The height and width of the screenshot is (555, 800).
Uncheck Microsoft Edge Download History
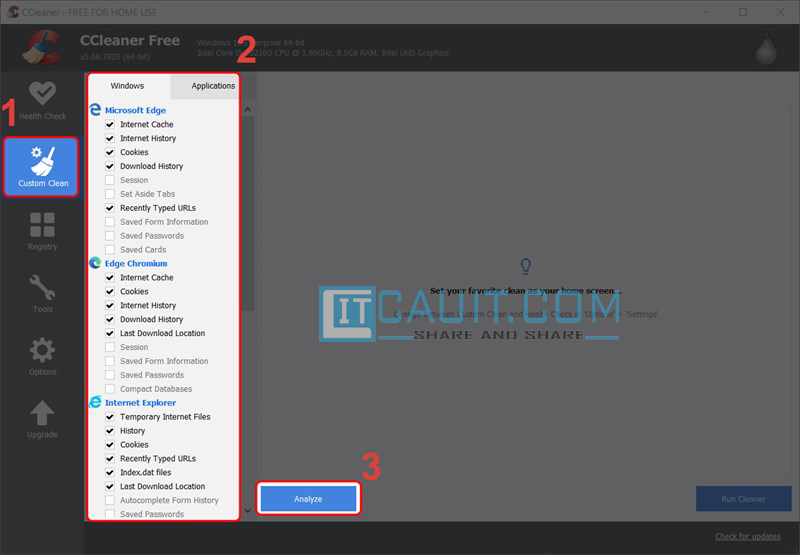[x=110, y=166]
